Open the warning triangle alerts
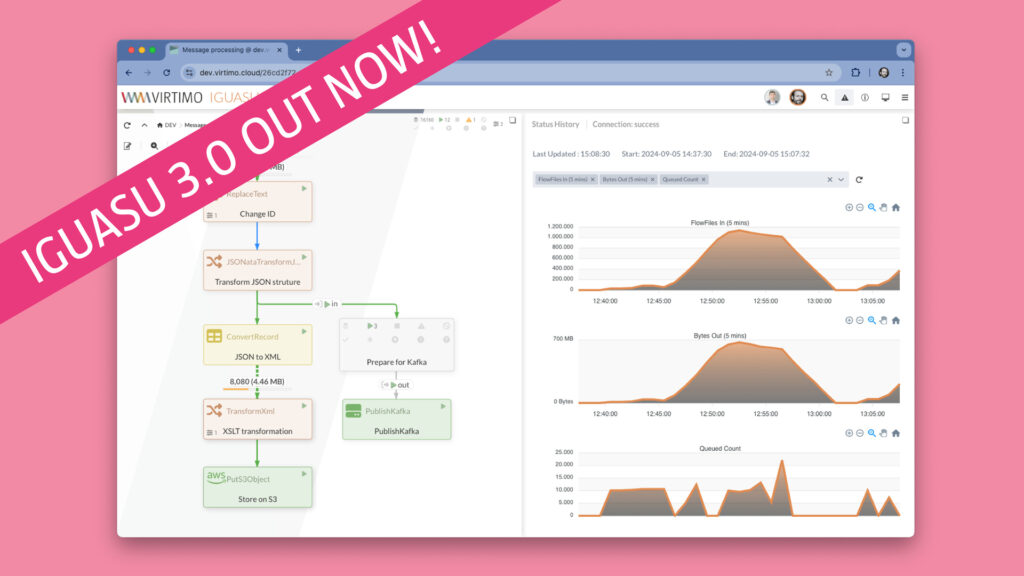This screenshot has height=576, width=1024. click(844, 97)
